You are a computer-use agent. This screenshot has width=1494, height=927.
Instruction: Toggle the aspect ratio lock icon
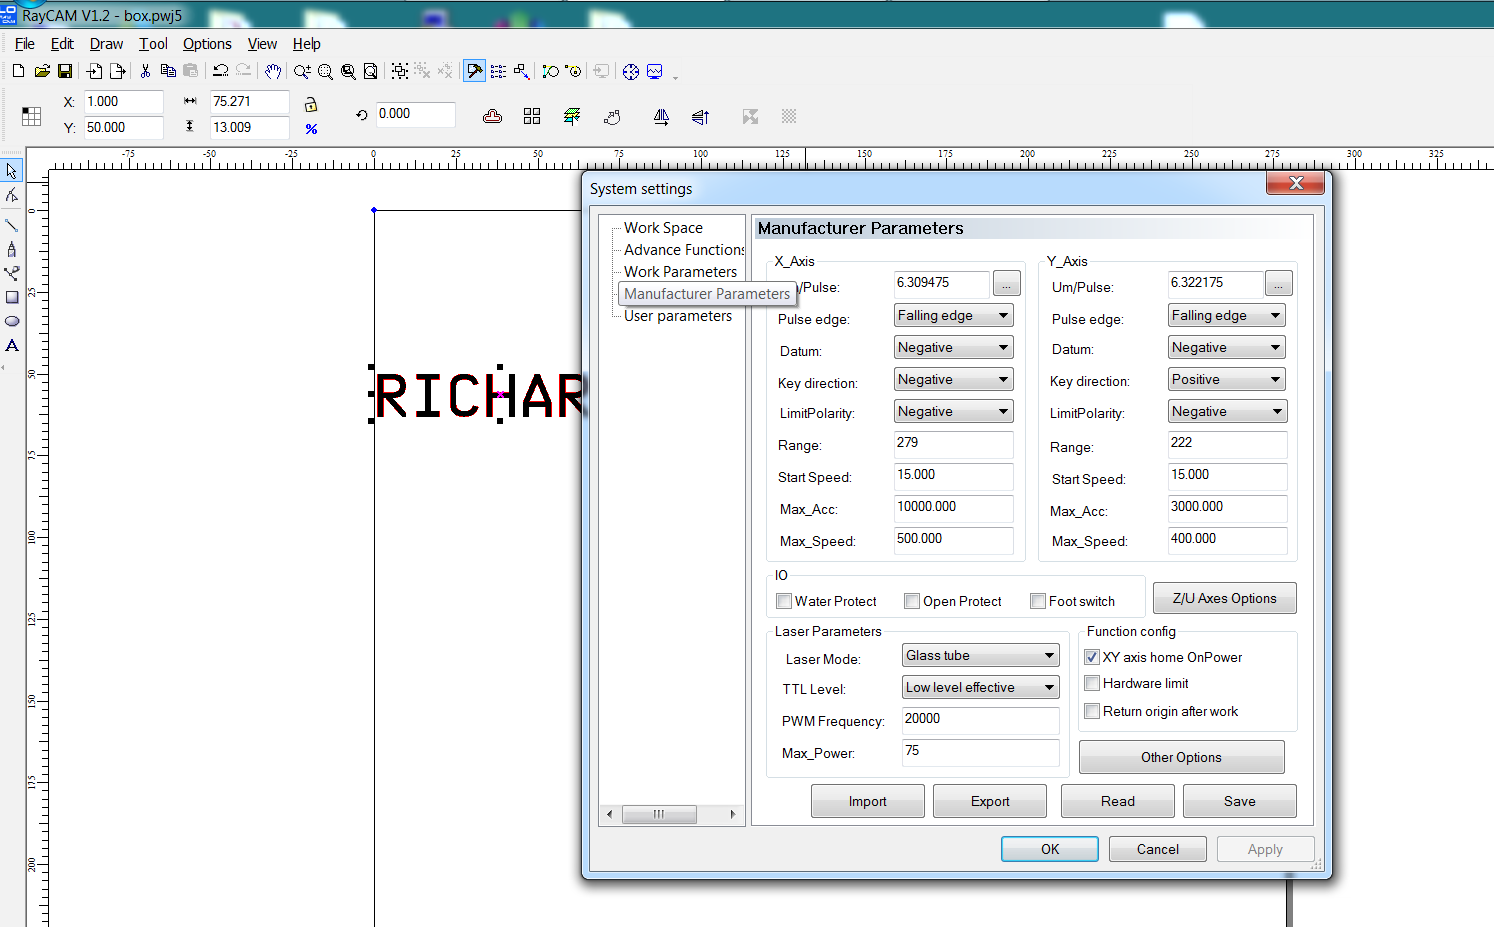coord(311,105)
